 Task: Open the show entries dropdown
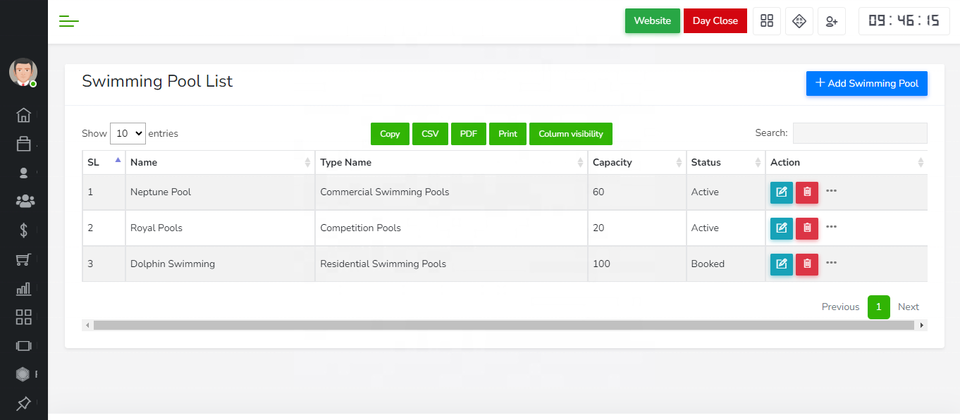pos(127,133)
